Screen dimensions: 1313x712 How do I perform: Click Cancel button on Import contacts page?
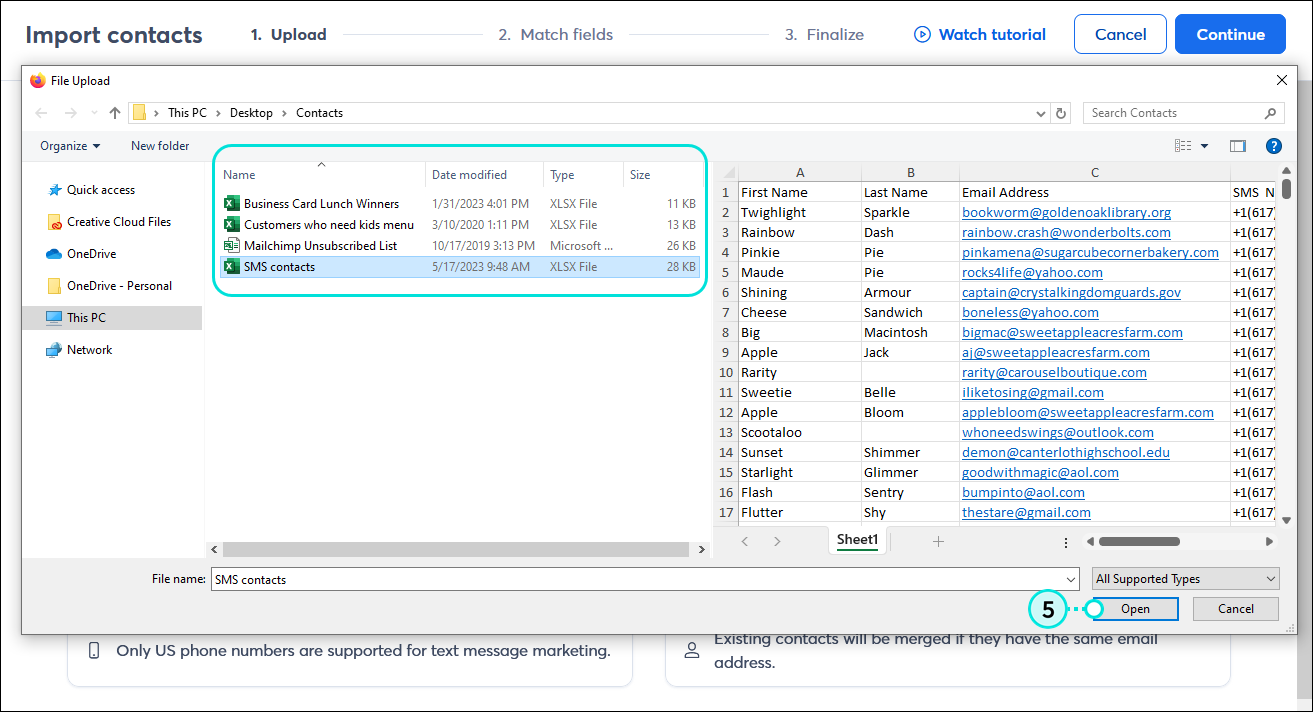[x=1120, y=34]
